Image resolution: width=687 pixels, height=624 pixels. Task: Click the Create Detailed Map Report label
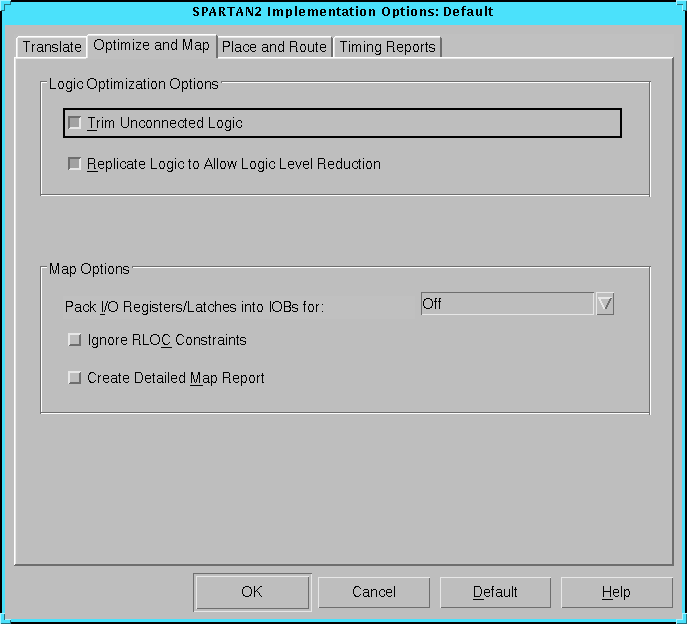[x=176, y=378]
